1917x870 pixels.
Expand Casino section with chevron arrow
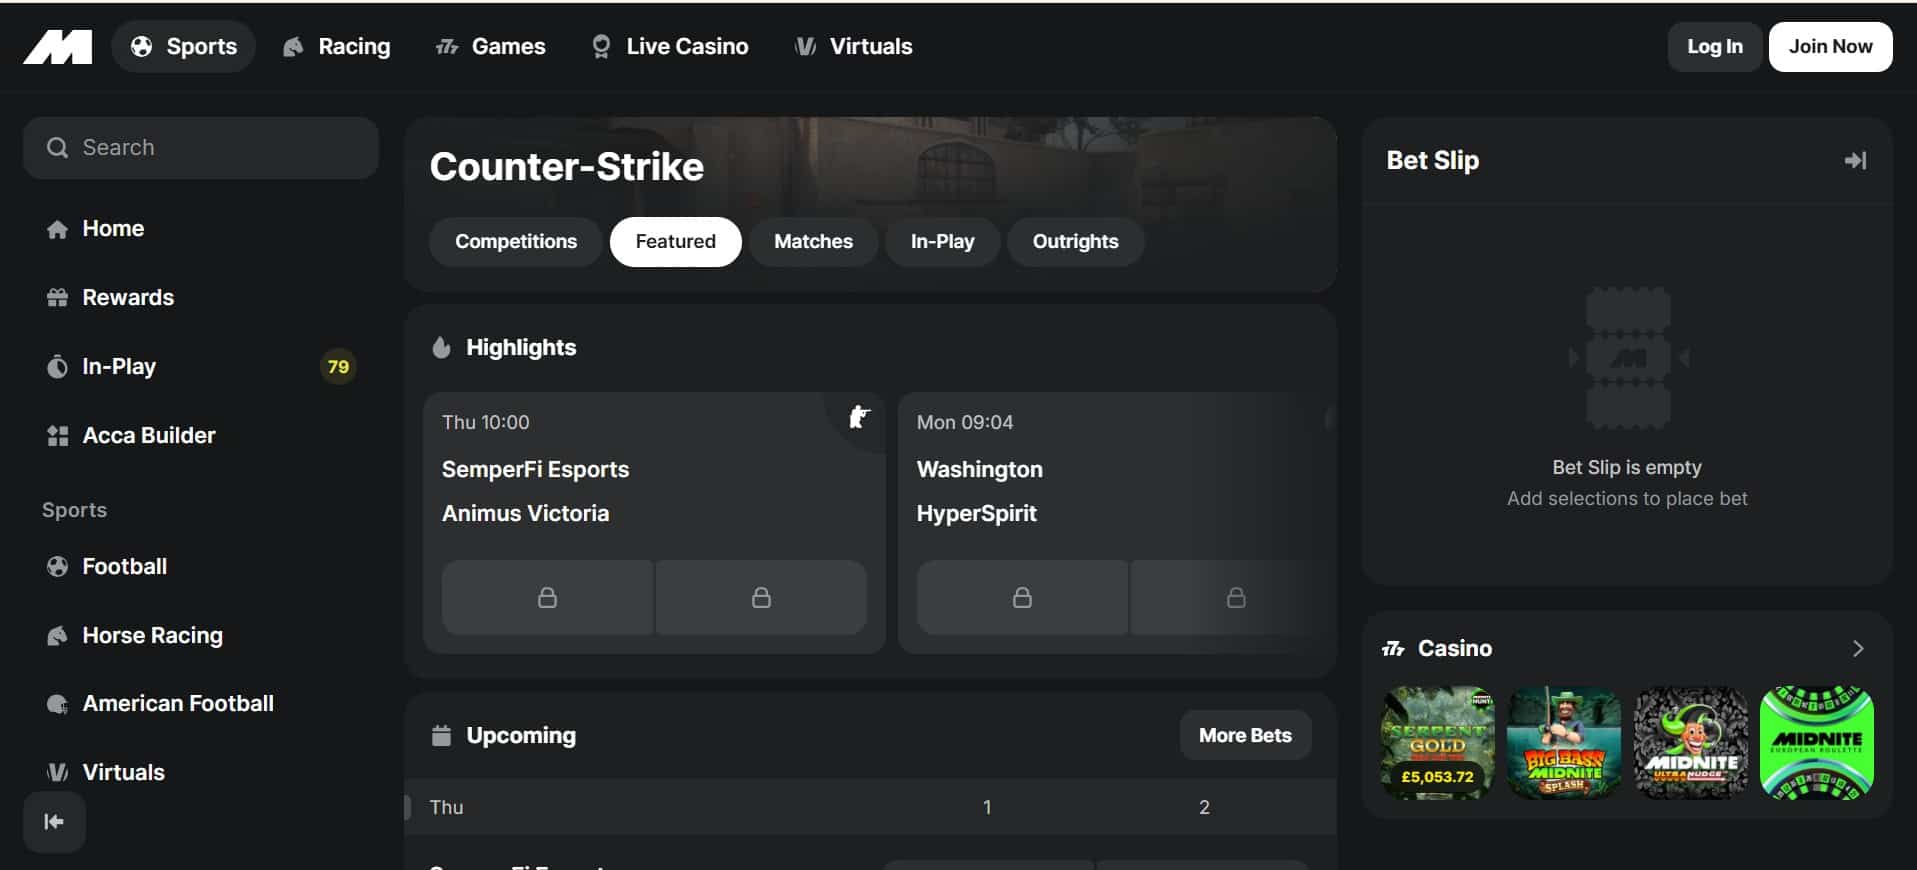tap(1857, 648)
